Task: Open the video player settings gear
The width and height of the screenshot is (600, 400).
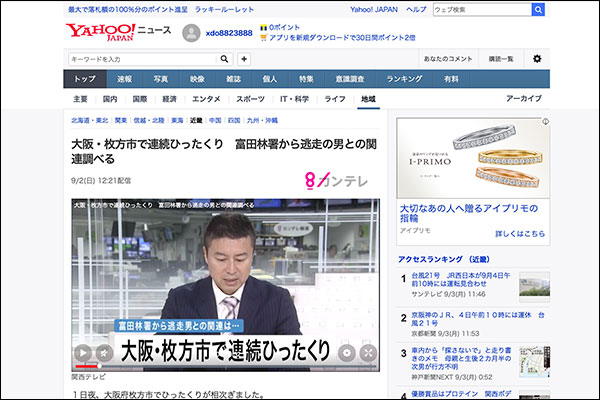Action: coord(346,352)
